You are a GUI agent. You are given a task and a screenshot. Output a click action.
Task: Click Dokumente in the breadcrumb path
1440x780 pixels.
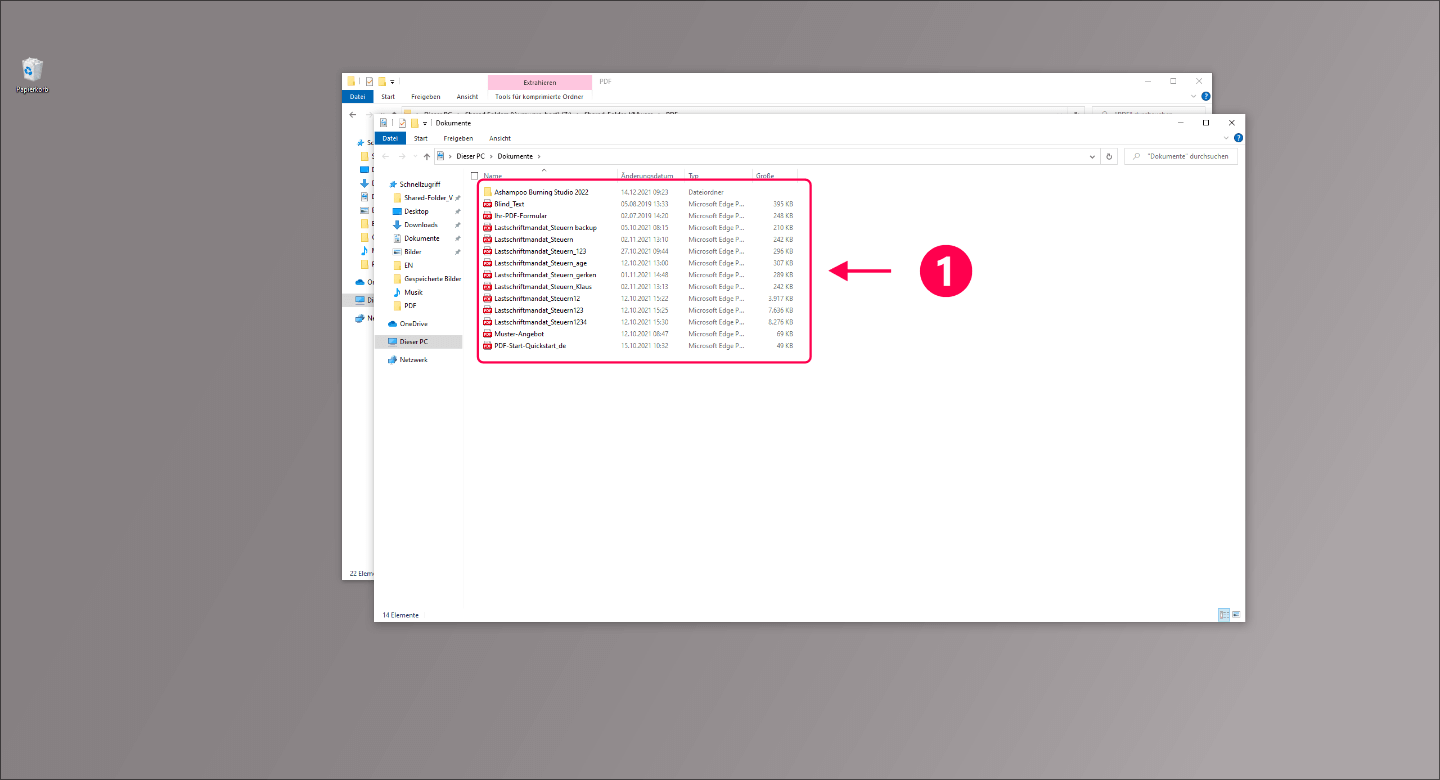(x=515, y=156)
